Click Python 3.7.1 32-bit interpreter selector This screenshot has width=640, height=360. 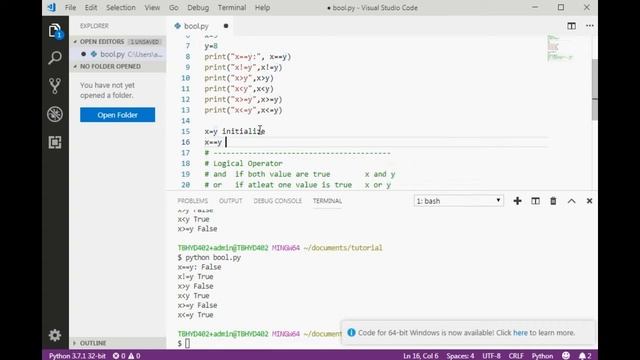pyautogui.click(x=77, y=356)
